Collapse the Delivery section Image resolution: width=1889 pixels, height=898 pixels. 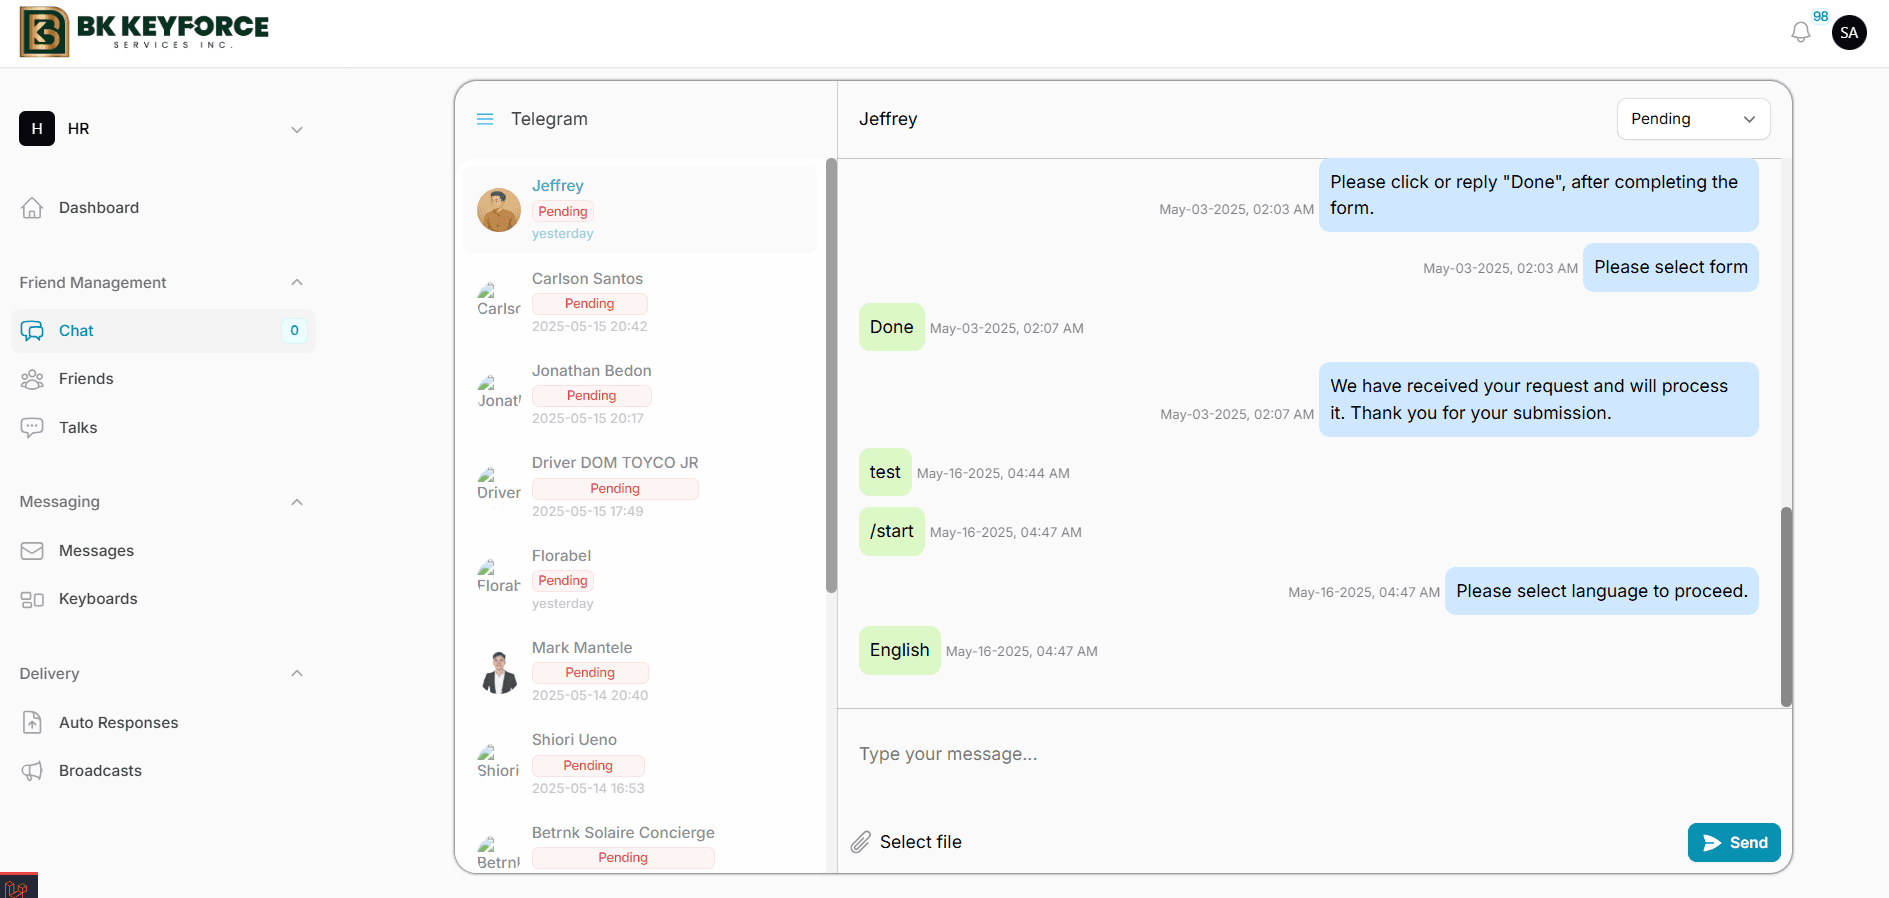(x=296, y=674)
